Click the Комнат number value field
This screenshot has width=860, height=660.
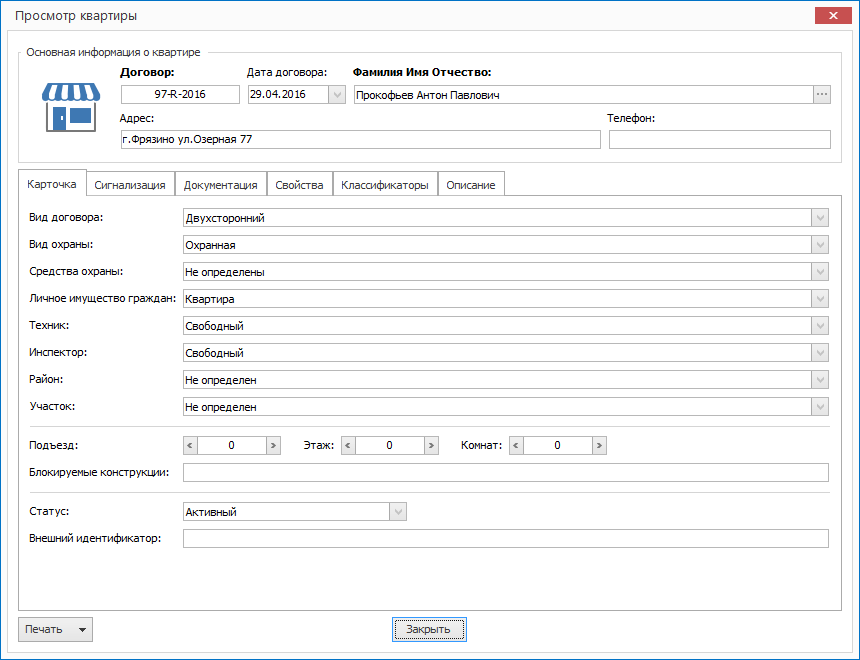tap(557, 445)
